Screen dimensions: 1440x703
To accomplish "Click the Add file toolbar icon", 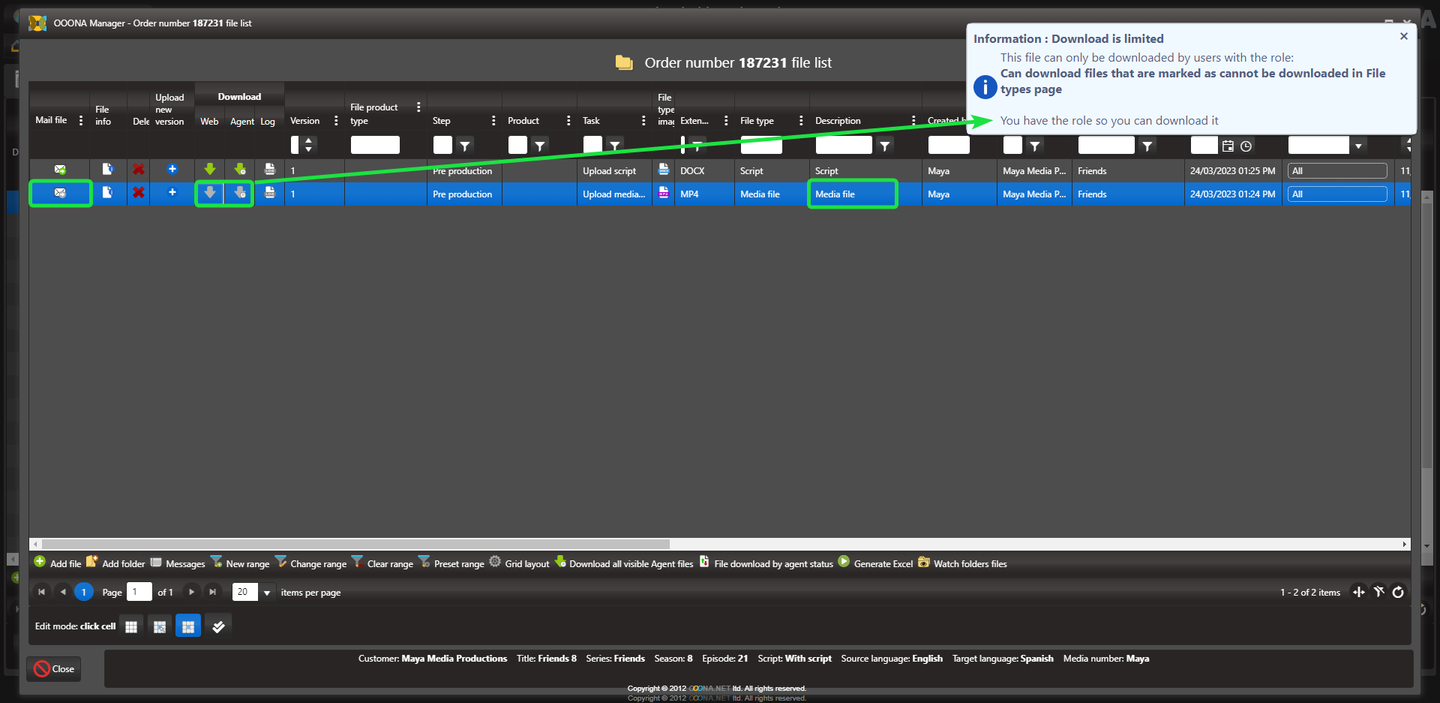I will tap(40, 562).
